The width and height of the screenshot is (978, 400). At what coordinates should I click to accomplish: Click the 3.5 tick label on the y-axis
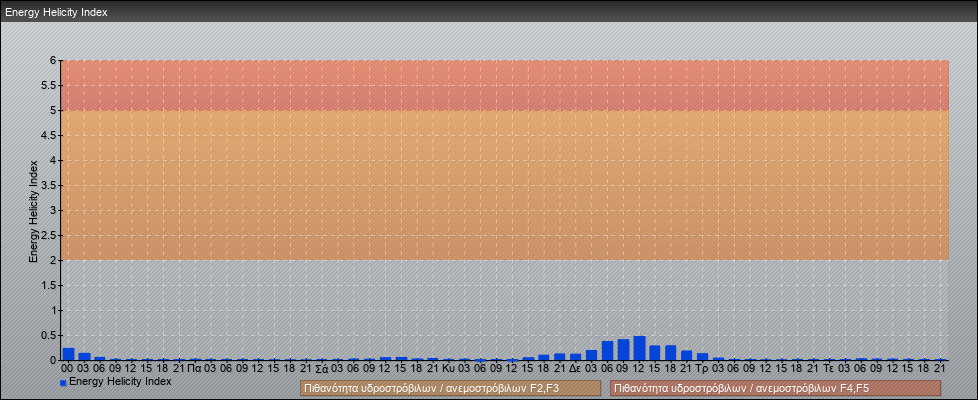pyautogui.click(x=50, y=185)
